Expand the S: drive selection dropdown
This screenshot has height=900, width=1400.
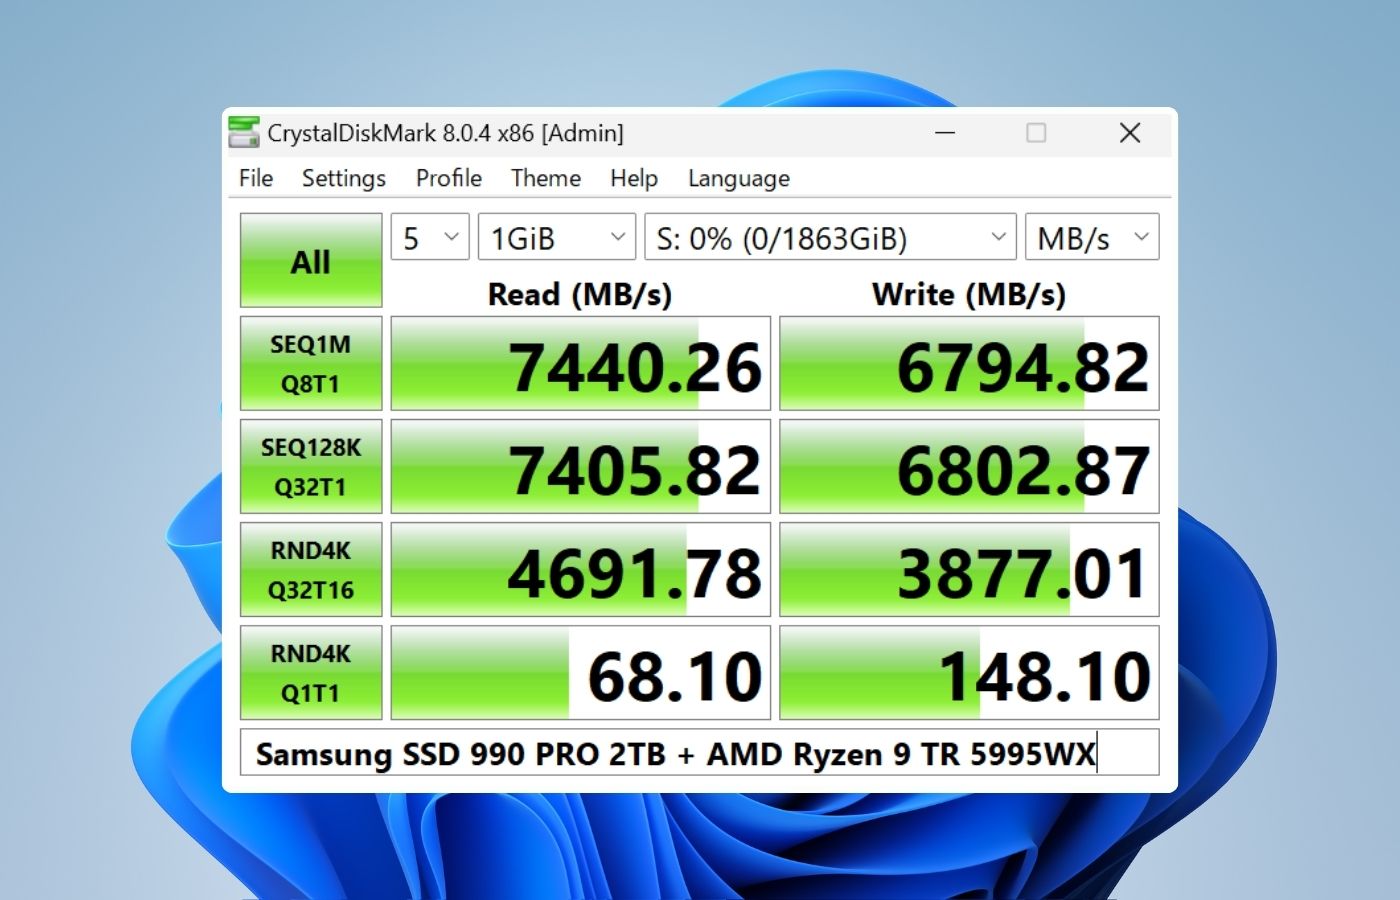coord(830,237)
